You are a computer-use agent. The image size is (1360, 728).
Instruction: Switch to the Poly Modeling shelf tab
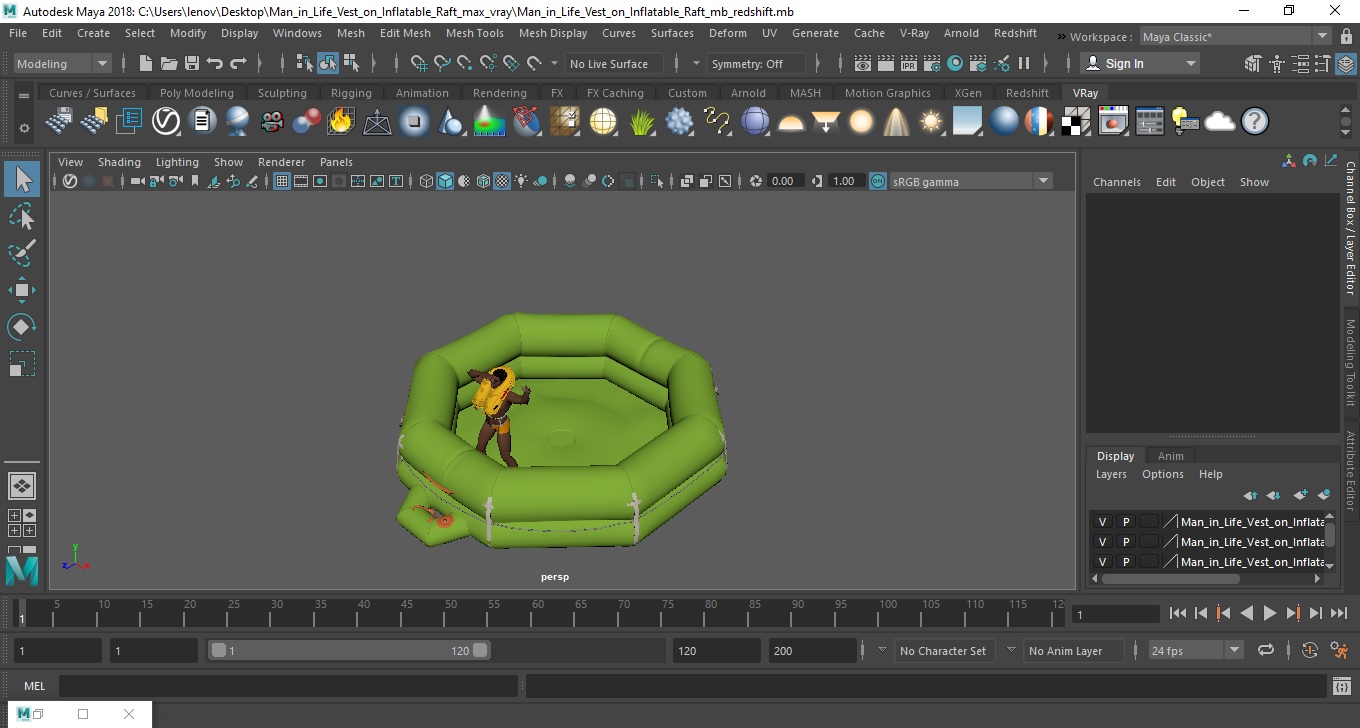[x=197, y=93]
